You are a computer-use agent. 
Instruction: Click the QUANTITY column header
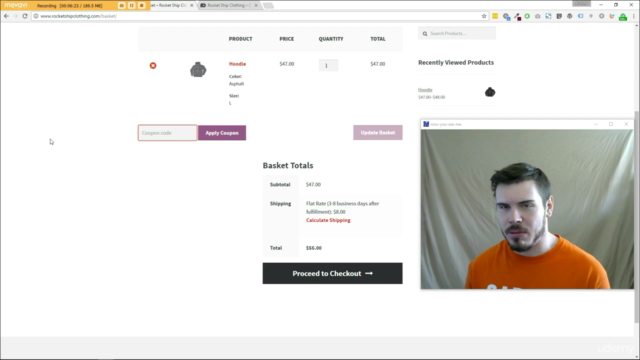point(331,39)
